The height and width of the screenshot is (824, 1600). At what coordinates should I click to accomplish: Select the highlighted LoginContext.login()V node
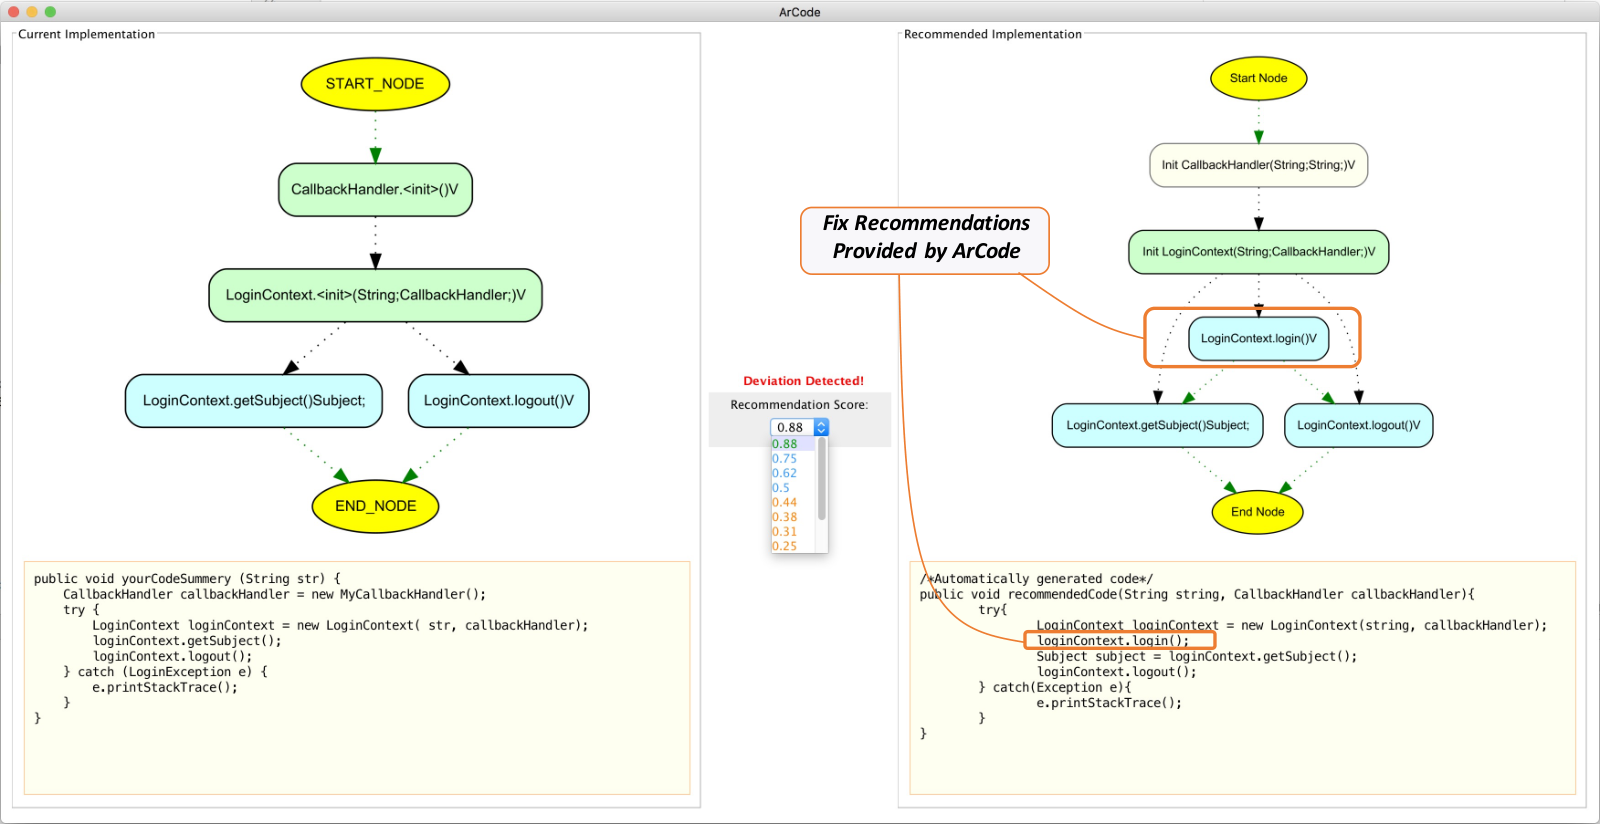click(1259, 339)
